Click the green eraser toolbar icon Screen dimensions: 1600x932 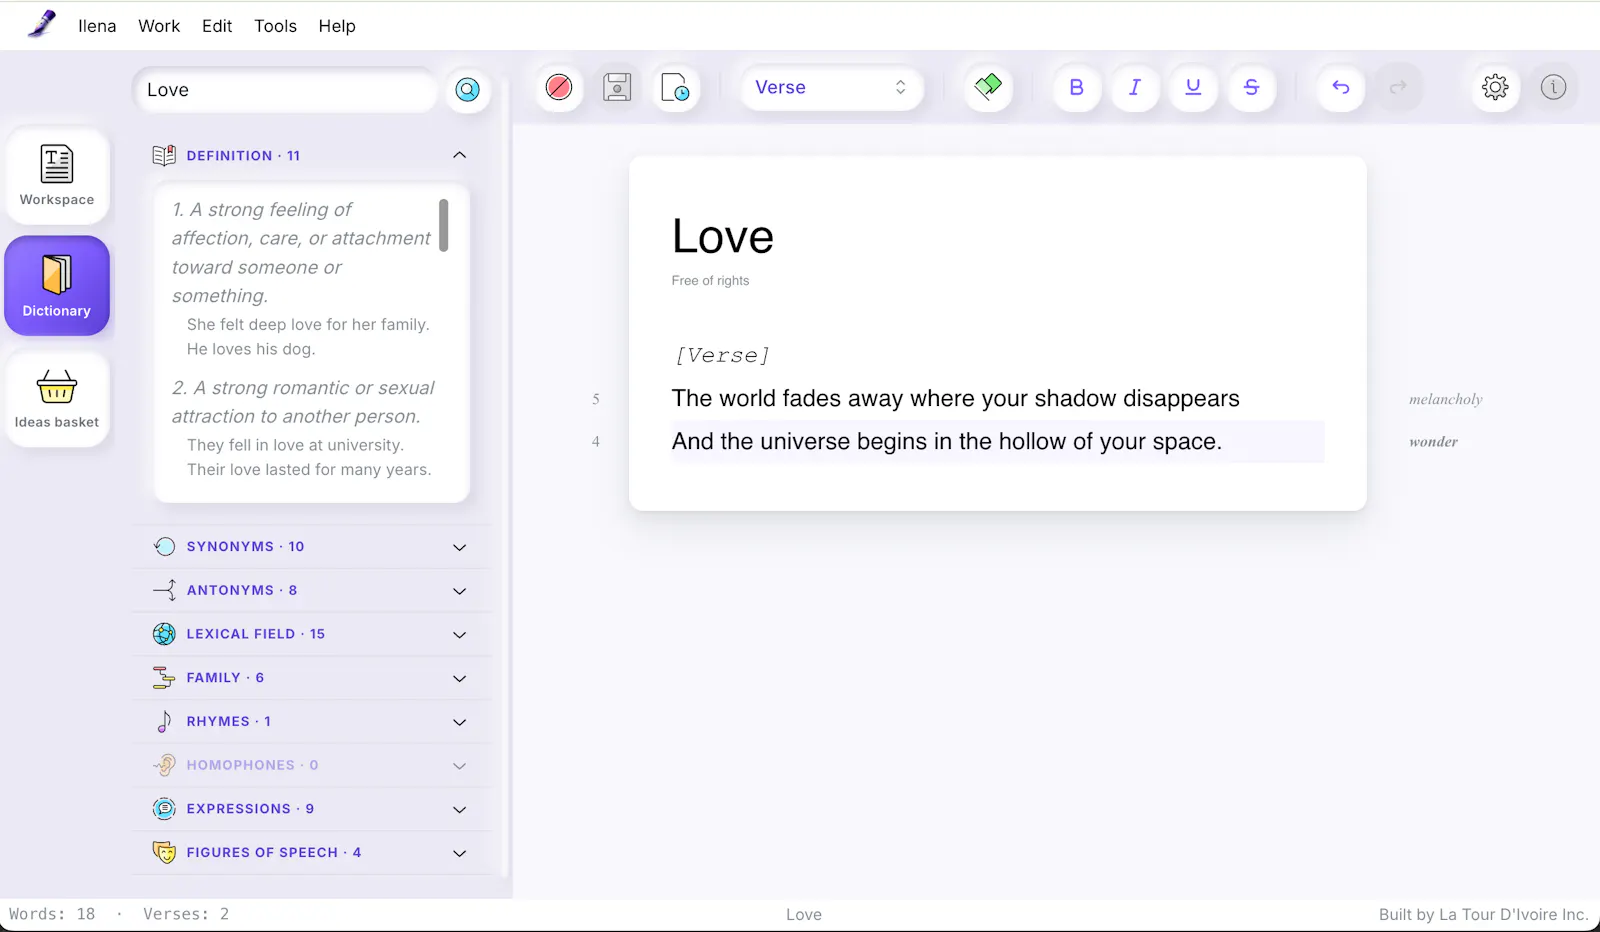pos(988,87)
